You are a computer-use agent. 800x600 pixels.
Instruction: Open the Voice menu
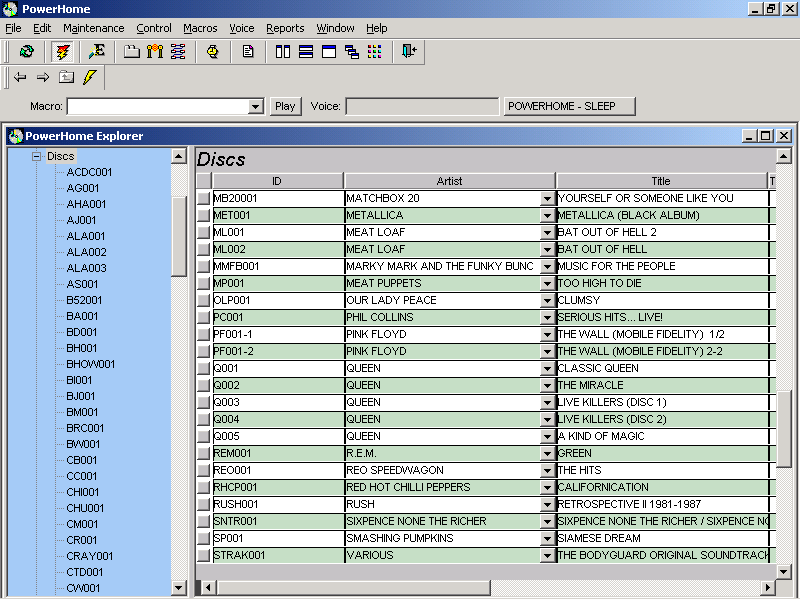(x=241, y=28)
